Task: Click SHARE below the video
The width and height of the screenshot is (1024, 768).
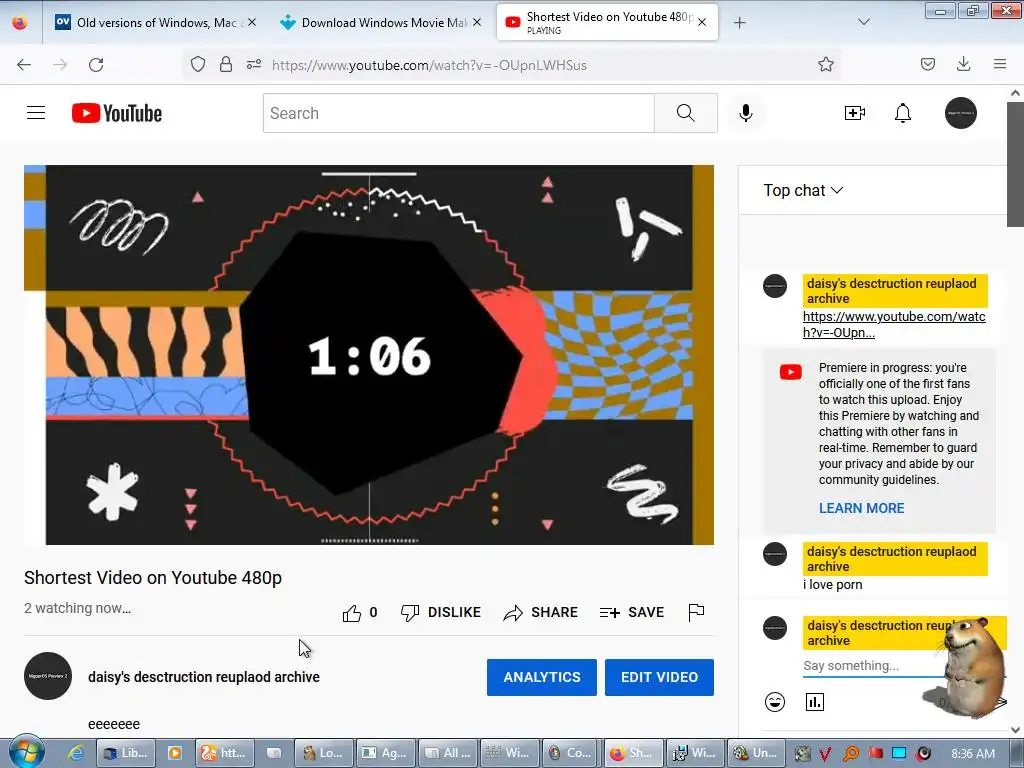Action: [x=541, y=613]
